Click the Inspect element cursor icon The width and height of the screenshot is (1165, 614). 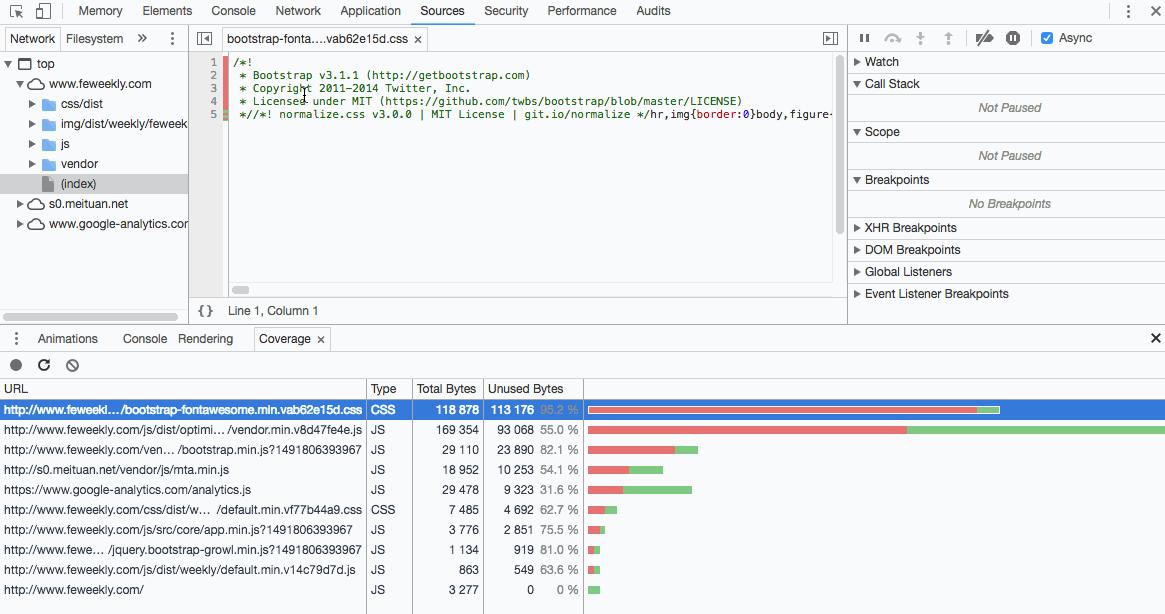click(x=14, y=10)
